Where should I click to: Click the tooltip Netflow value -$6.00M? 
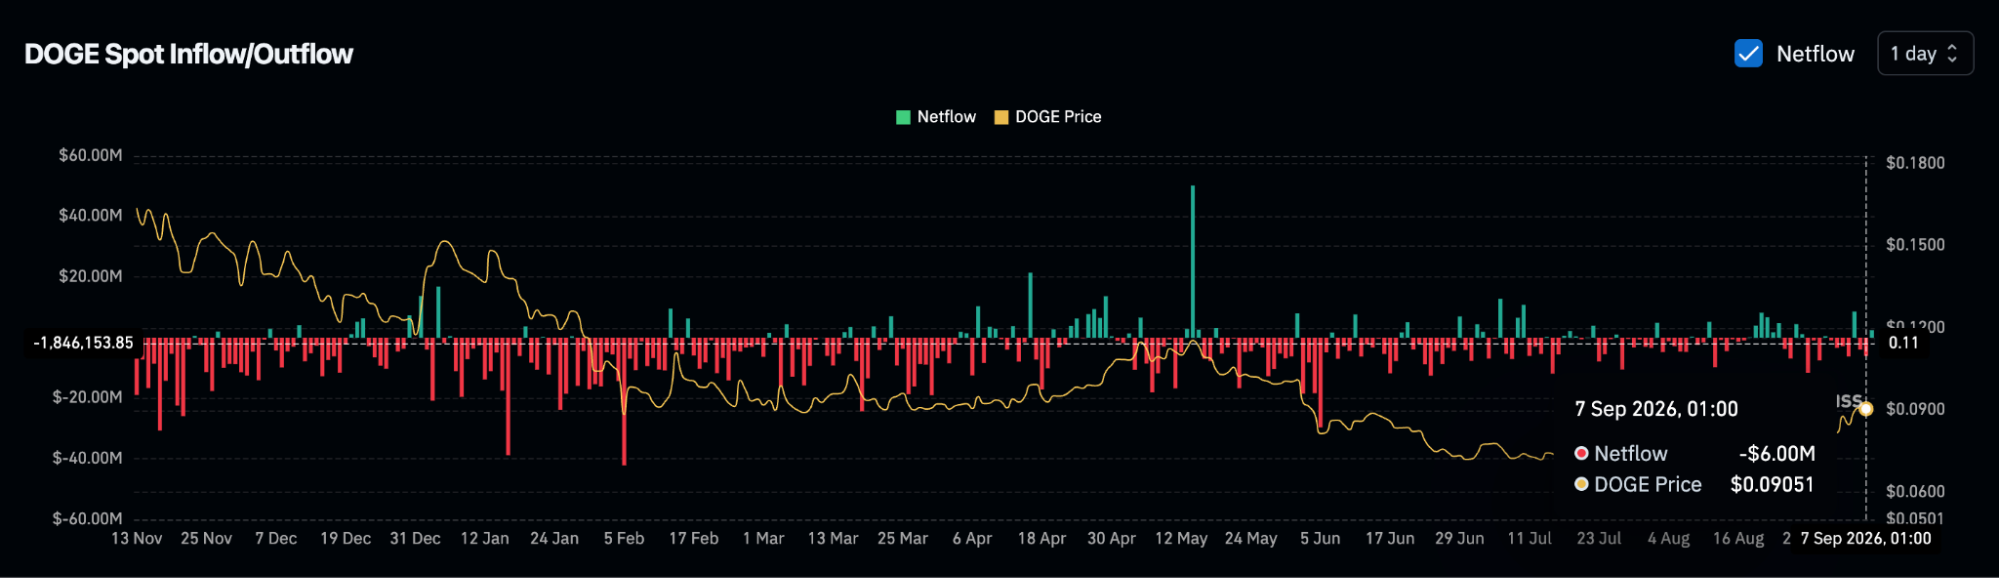(x=1777, y=454)
